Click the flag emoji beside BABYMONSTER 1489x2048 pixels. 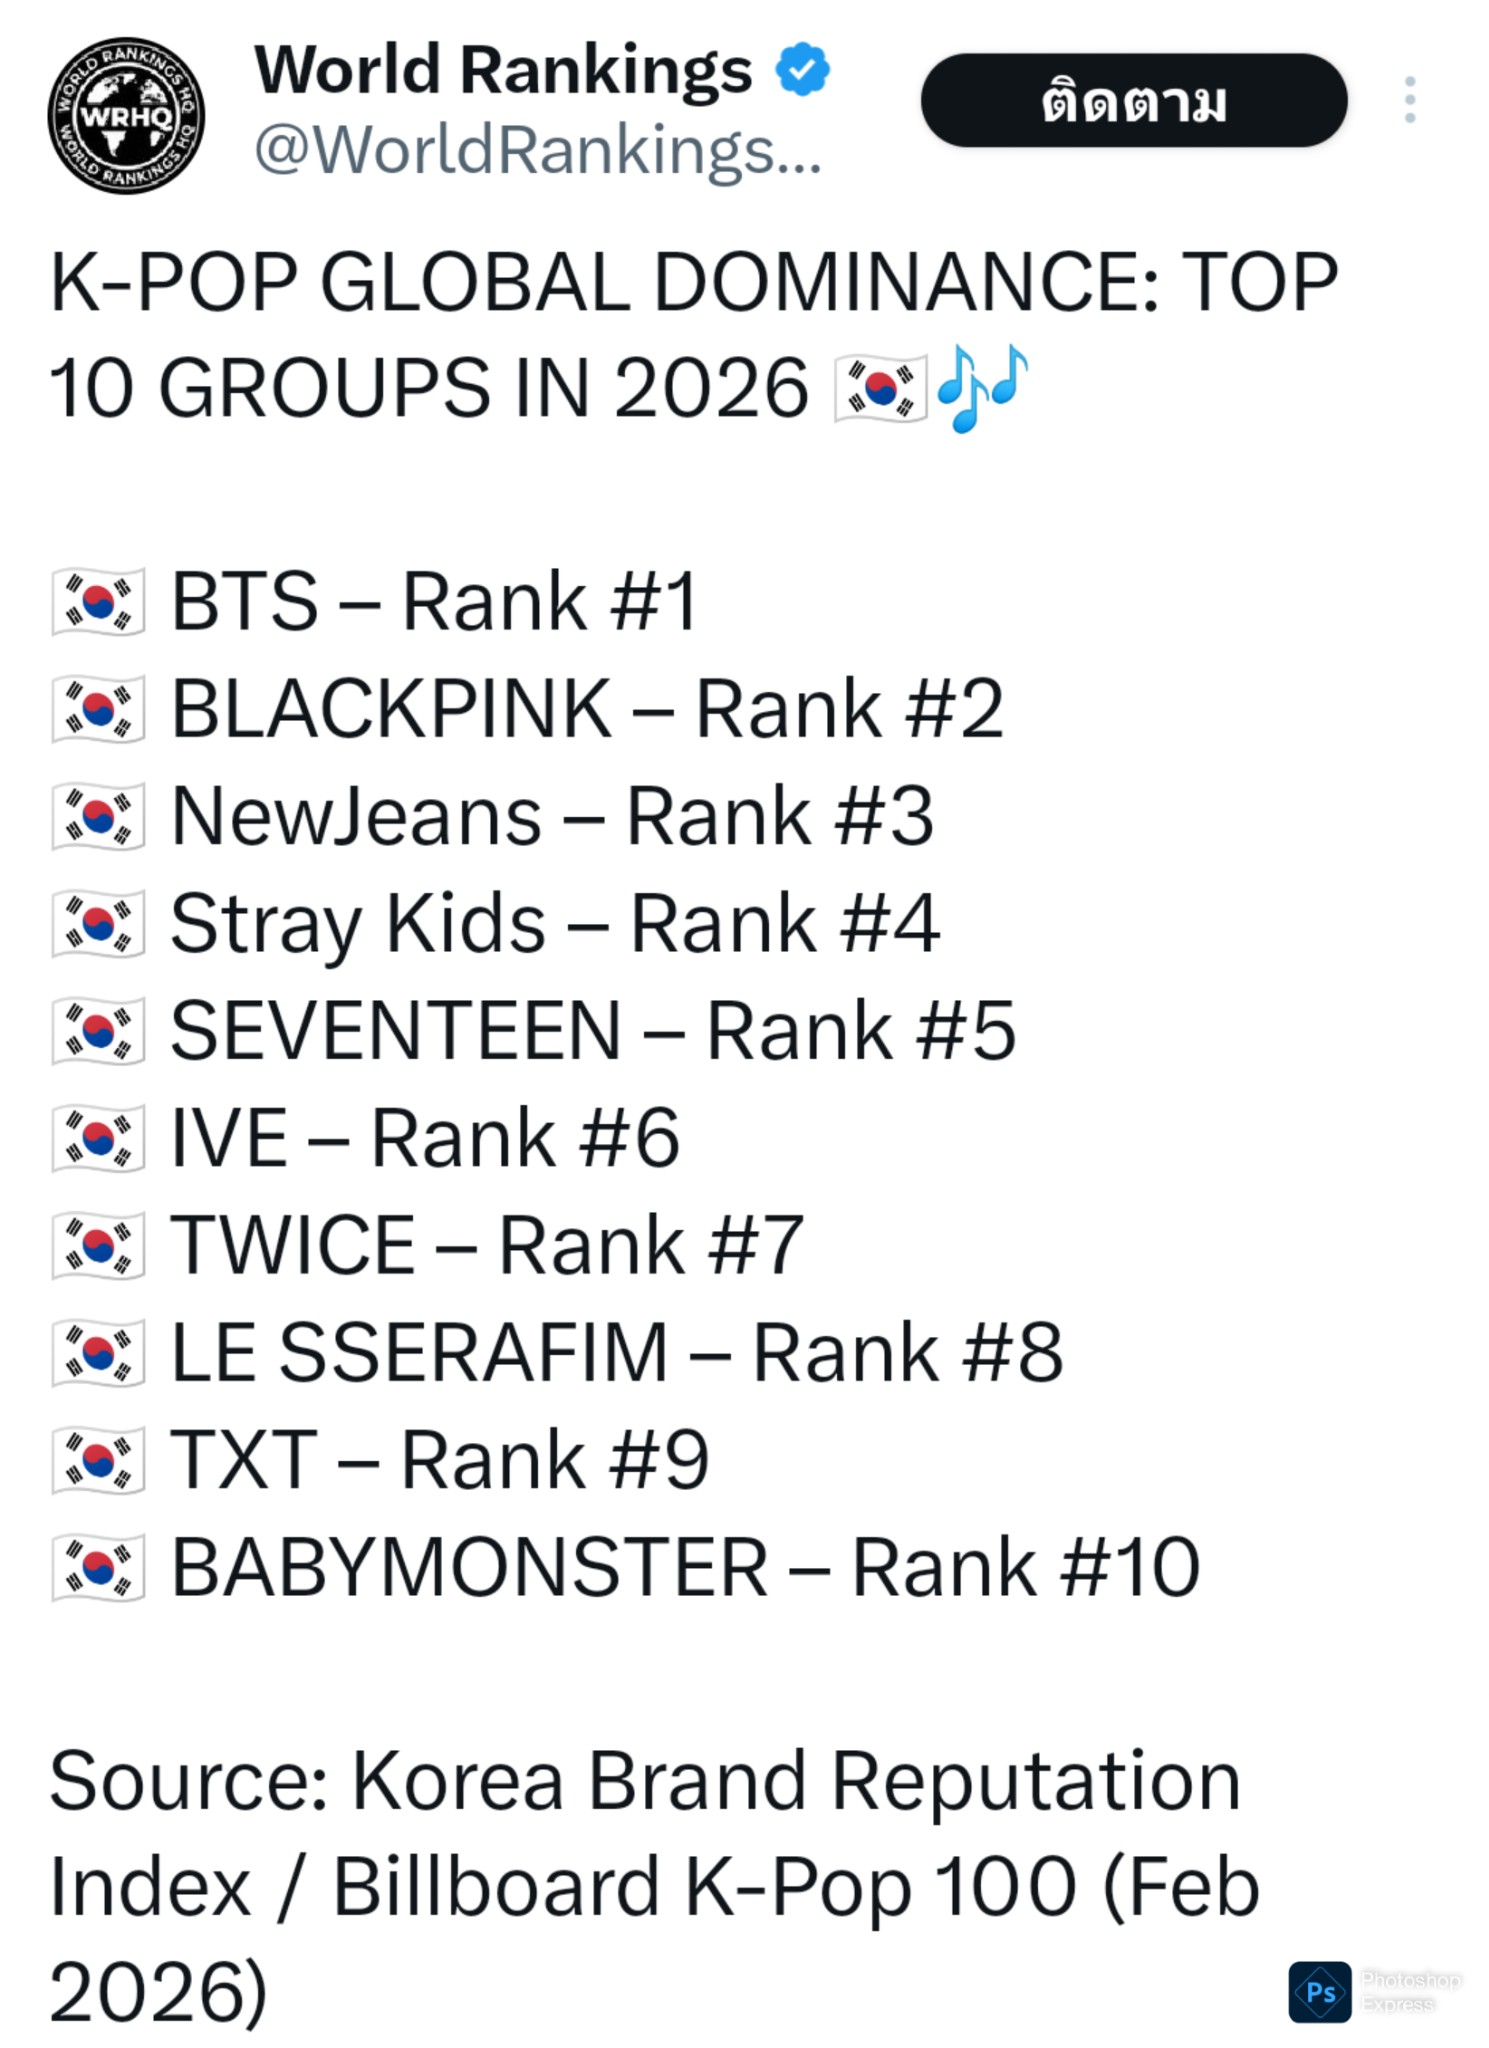[x=98, y=1567]
